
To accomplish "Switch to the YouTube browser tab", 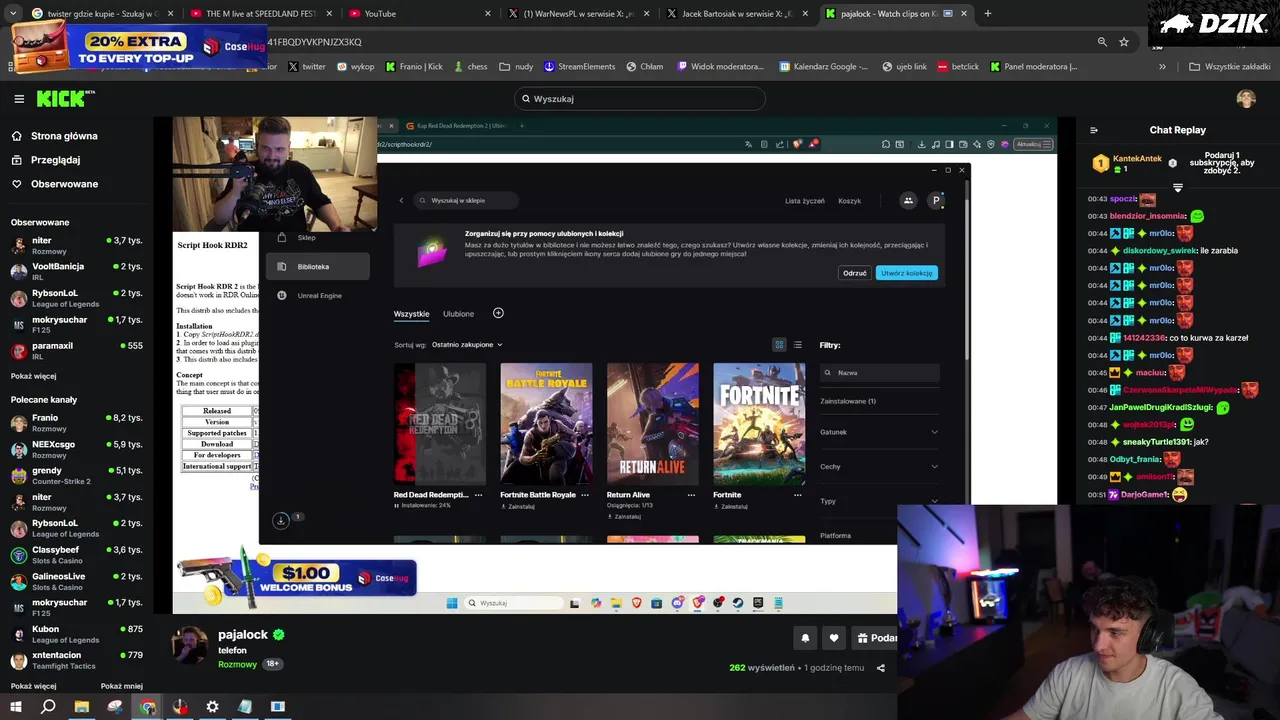I will point(420,13).
